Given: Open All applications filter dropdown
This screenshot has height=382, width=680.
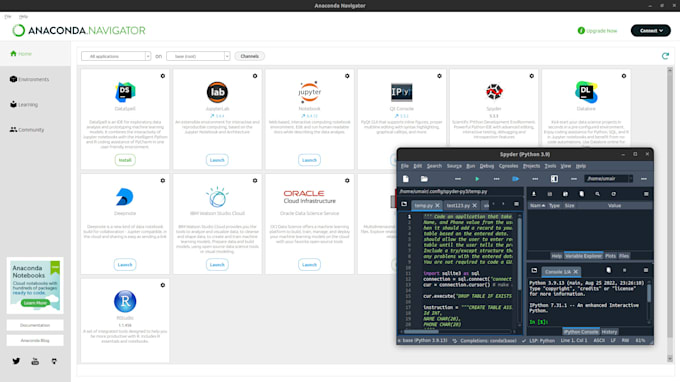Looking at the screenshot, I should (x=116, y=56).
